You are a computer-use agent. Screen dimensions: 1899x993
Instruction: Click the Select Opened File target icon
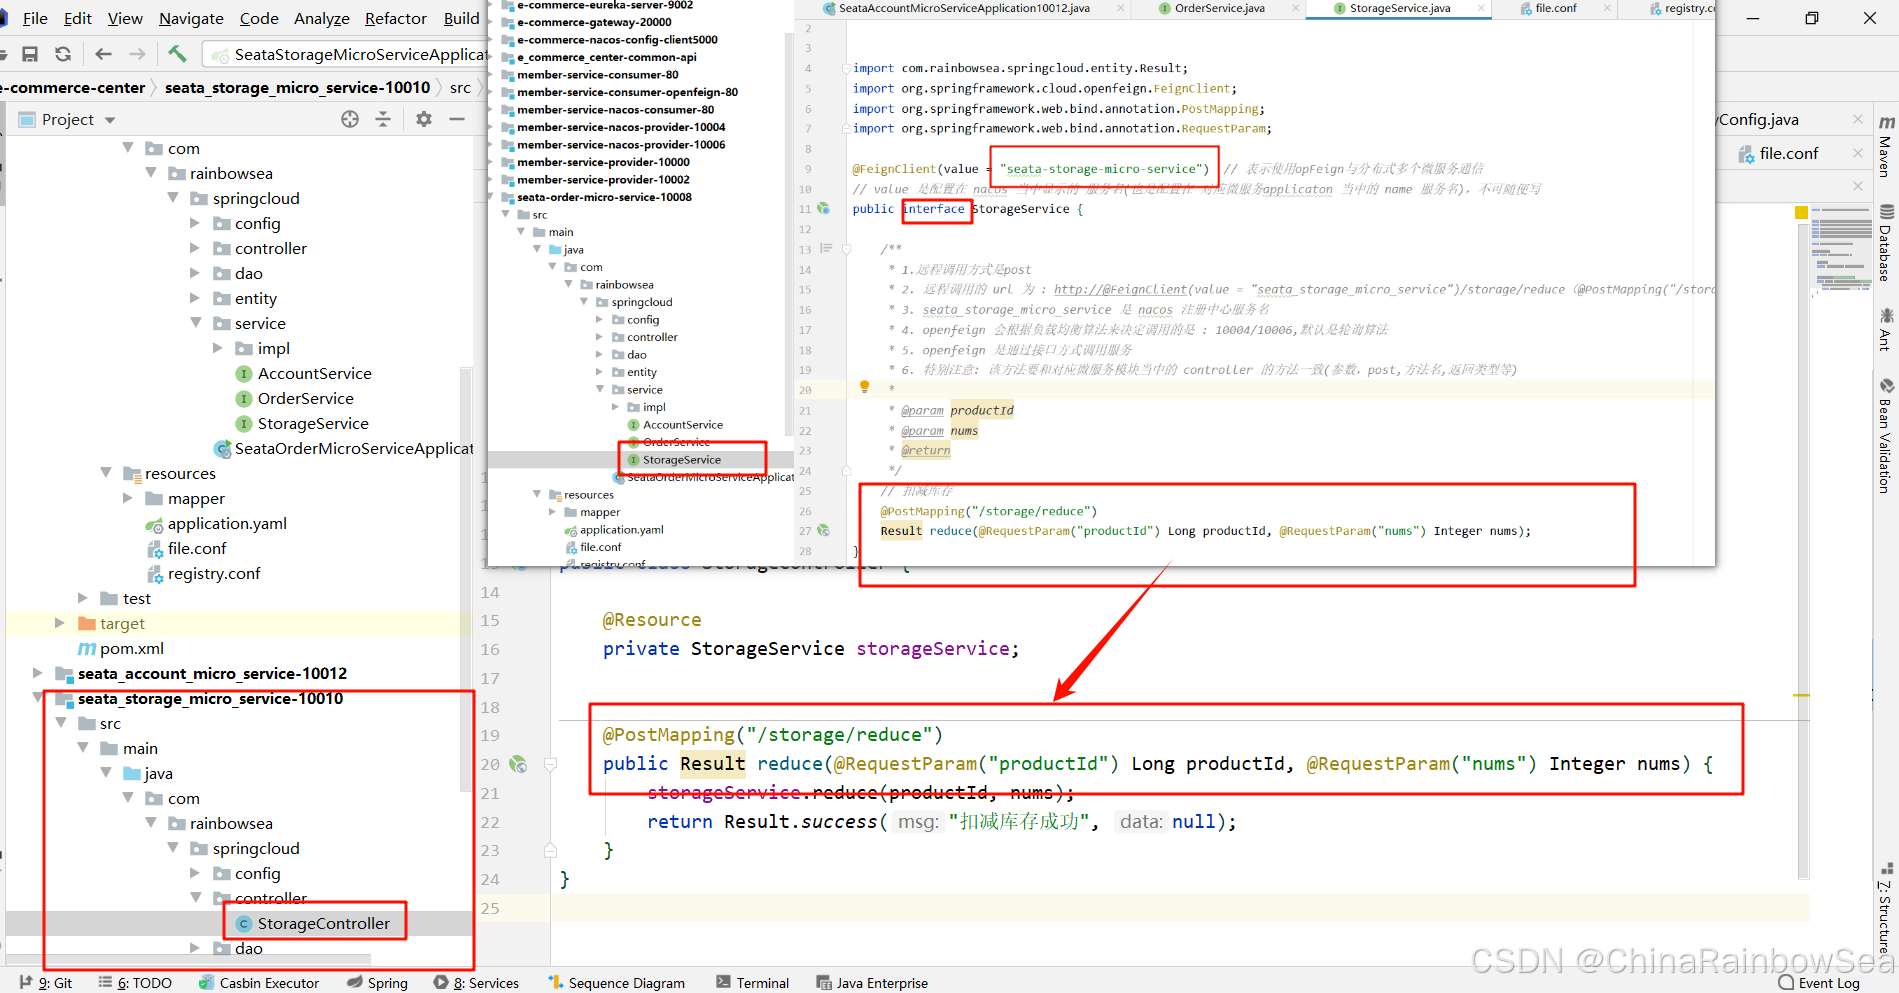point(349,119)
